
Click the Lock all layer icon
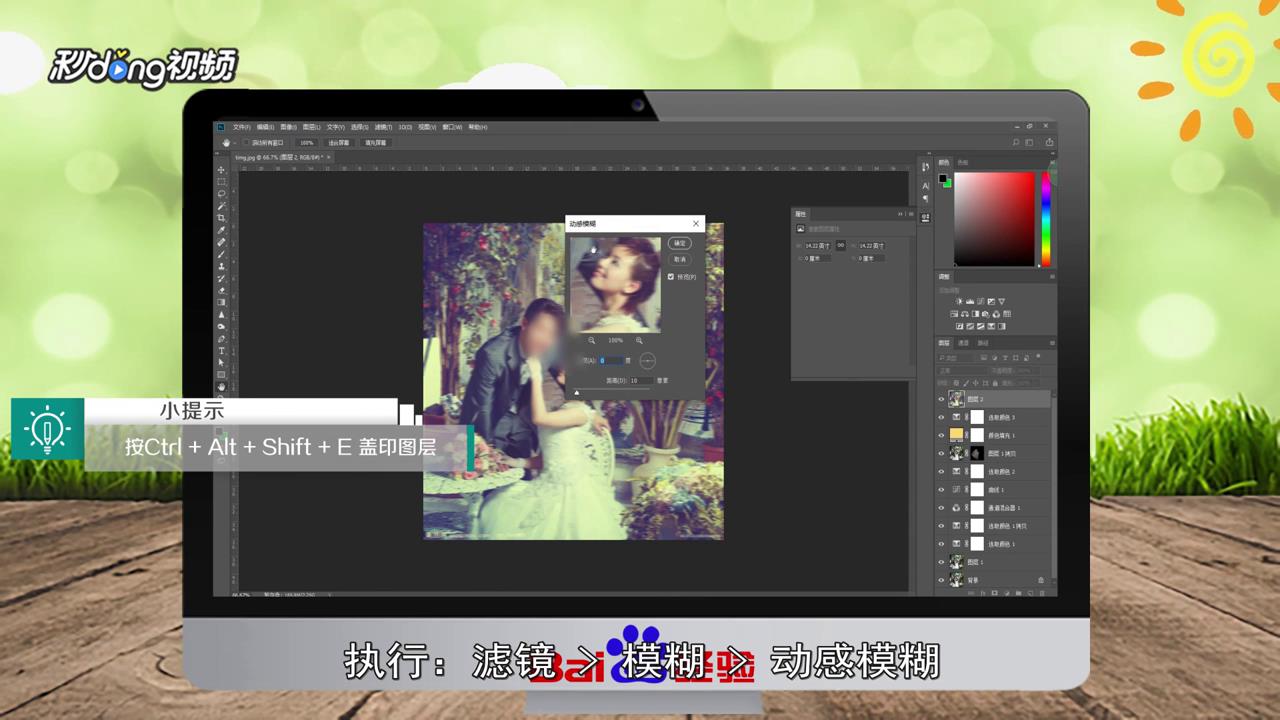(995, 383)
